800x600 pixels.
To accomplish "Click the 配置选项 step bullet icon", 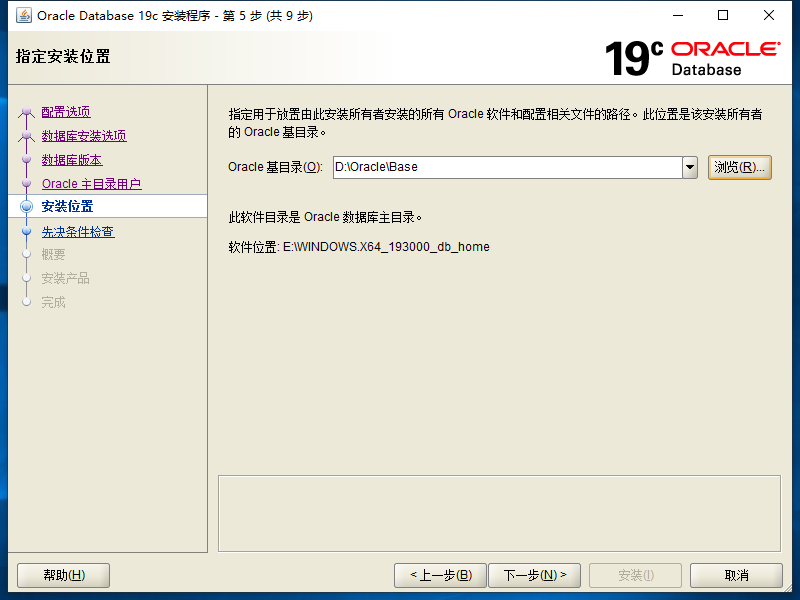I will pyautogui.click(x=27, y=112).
